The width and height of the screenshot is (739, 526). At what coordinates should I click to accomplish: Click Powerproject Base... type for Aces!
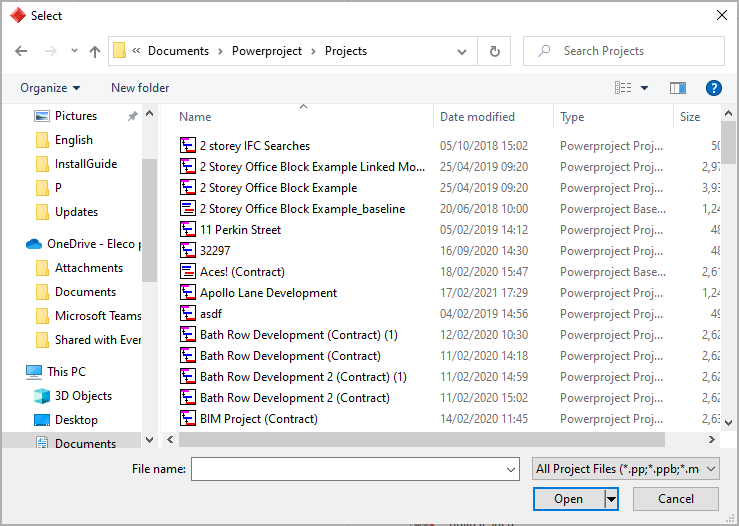pos(613,271)
